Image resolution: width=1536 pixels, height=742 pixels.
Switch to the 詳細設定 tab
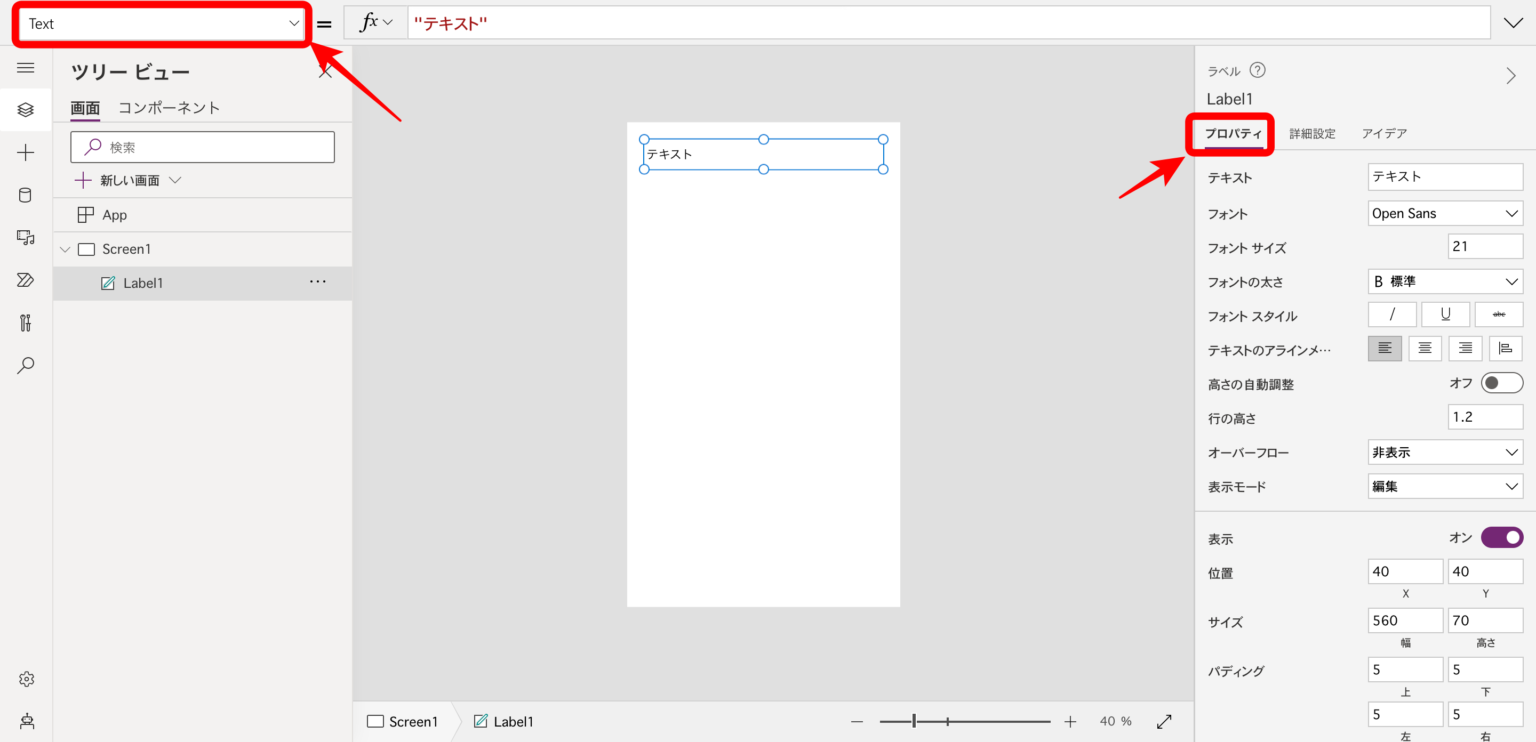click(x=1312, y=133)
